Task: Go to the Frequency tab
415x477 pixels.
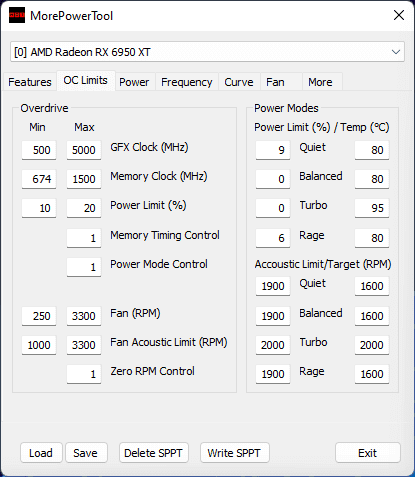Action: click(187, 82)
